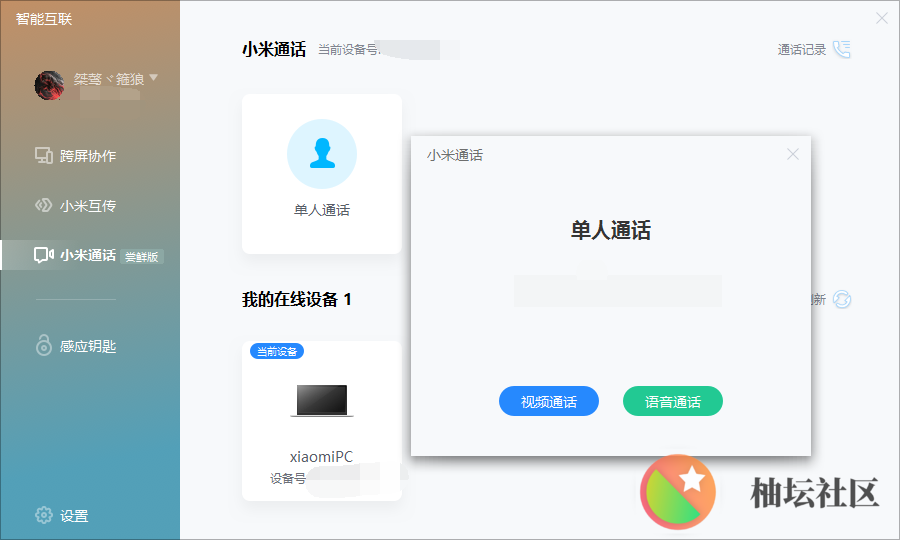
Task: Select the 感应钥匙 sidebar label
Action: [88, 346]
